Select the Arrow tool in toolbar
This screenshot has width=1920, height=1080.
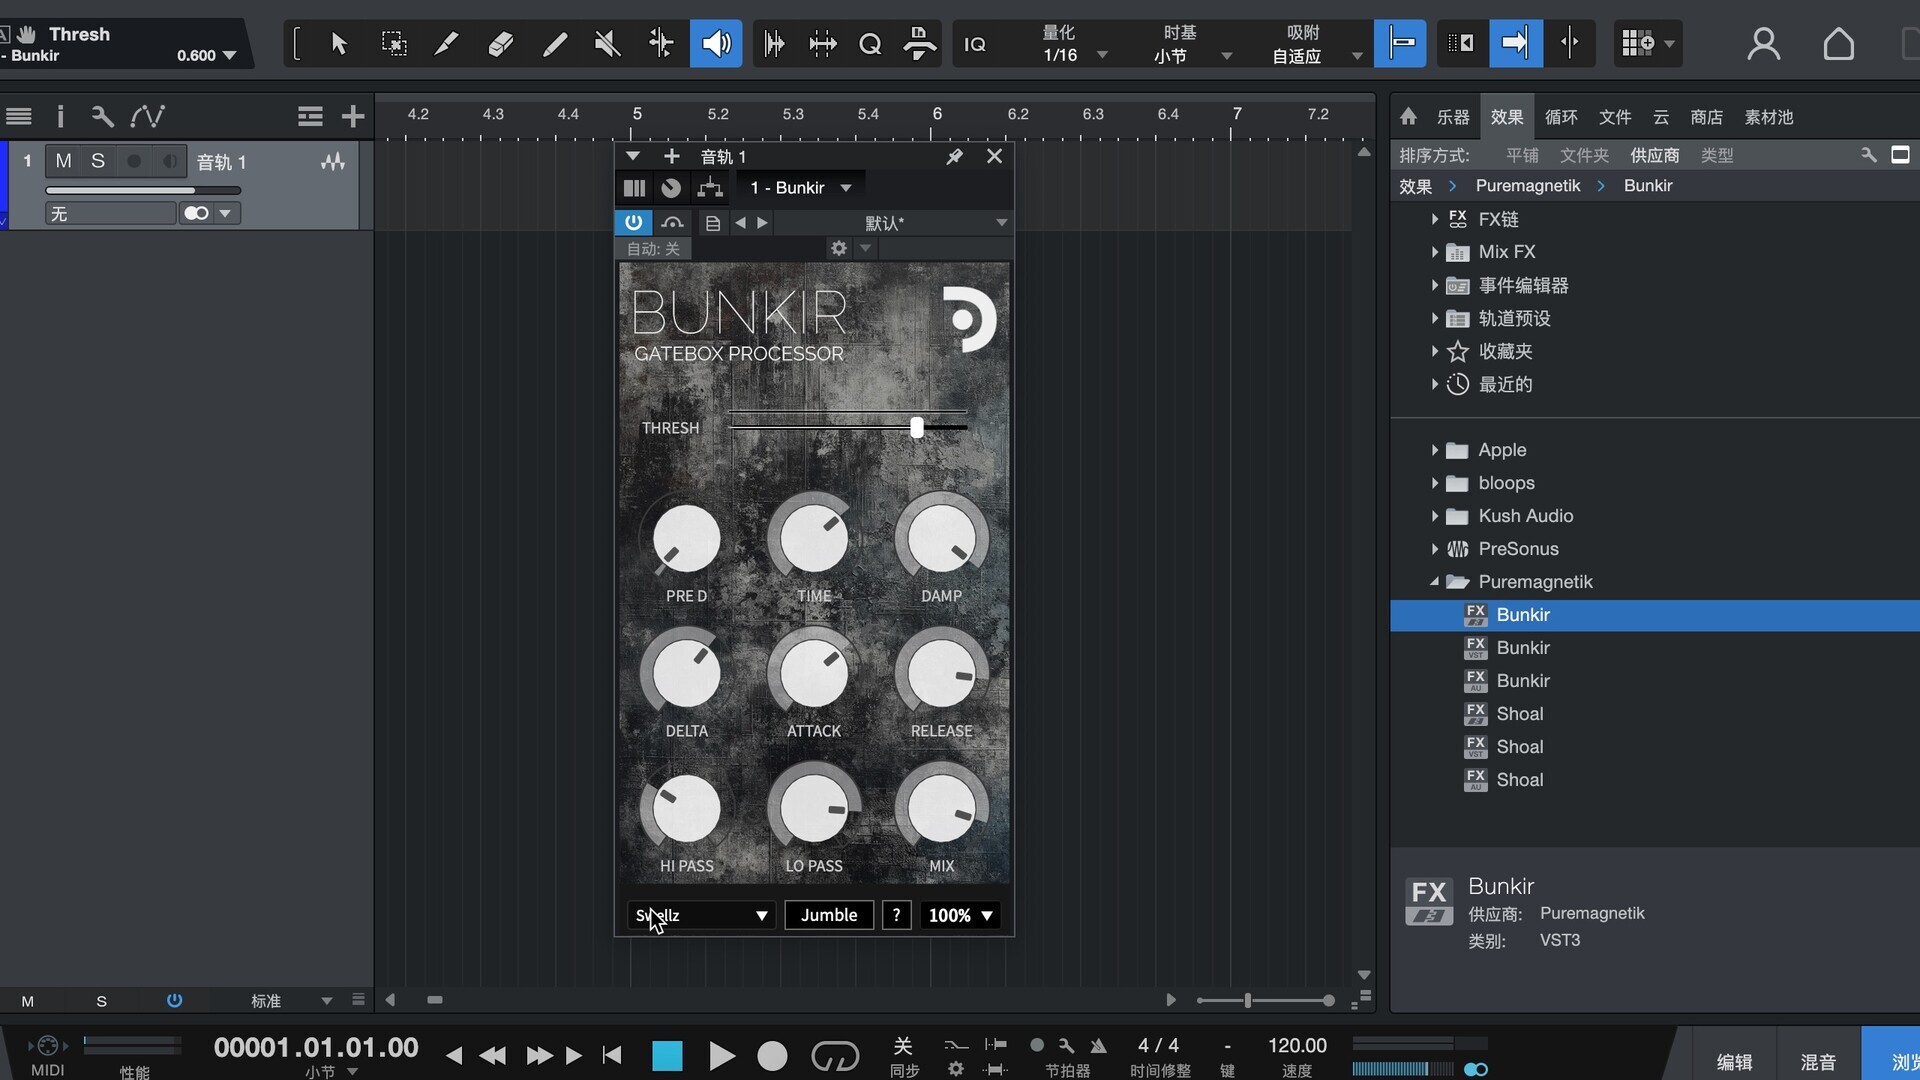coord(339,43)
